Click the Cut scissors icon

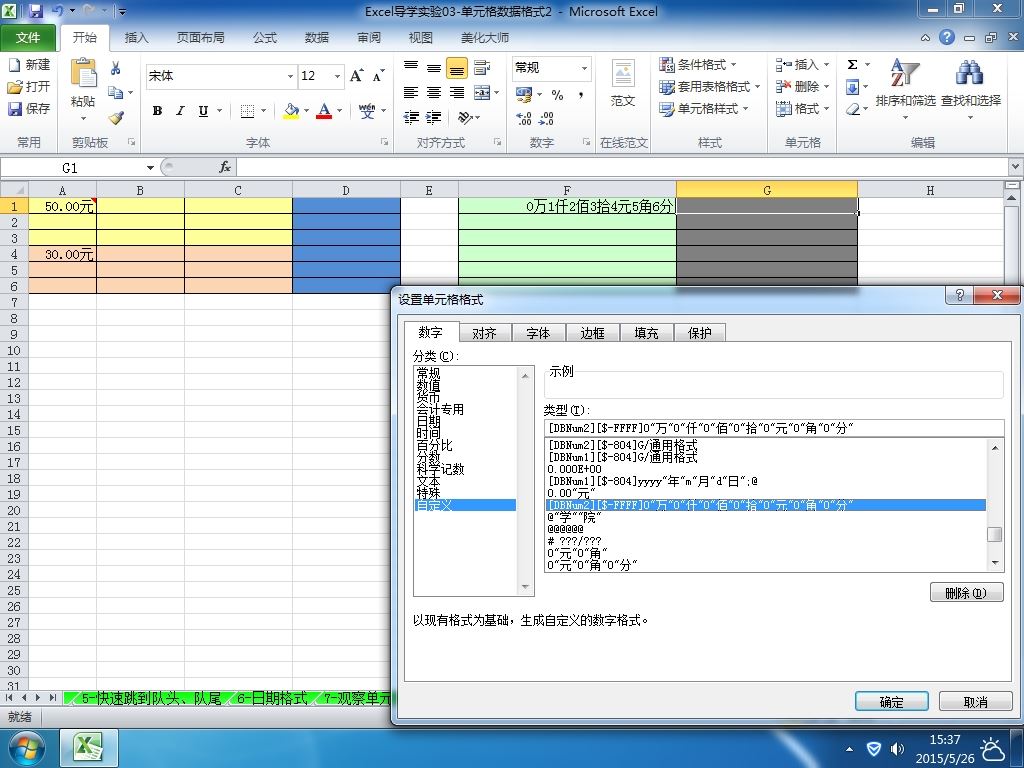(x=116, y=69)
